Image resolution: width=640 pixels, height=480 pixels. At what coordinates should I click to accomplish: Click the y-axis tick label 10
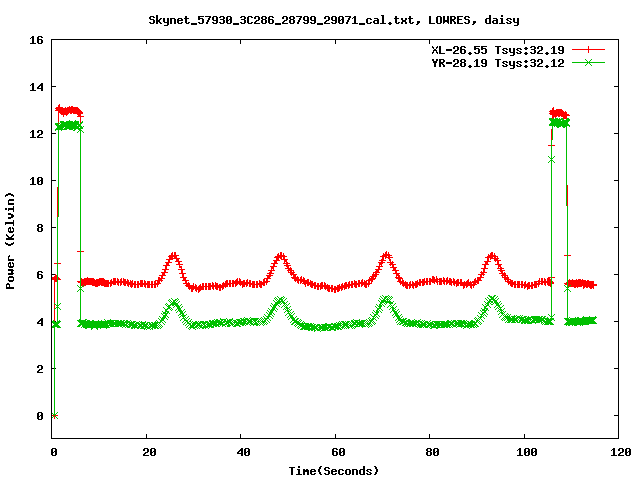36,181
